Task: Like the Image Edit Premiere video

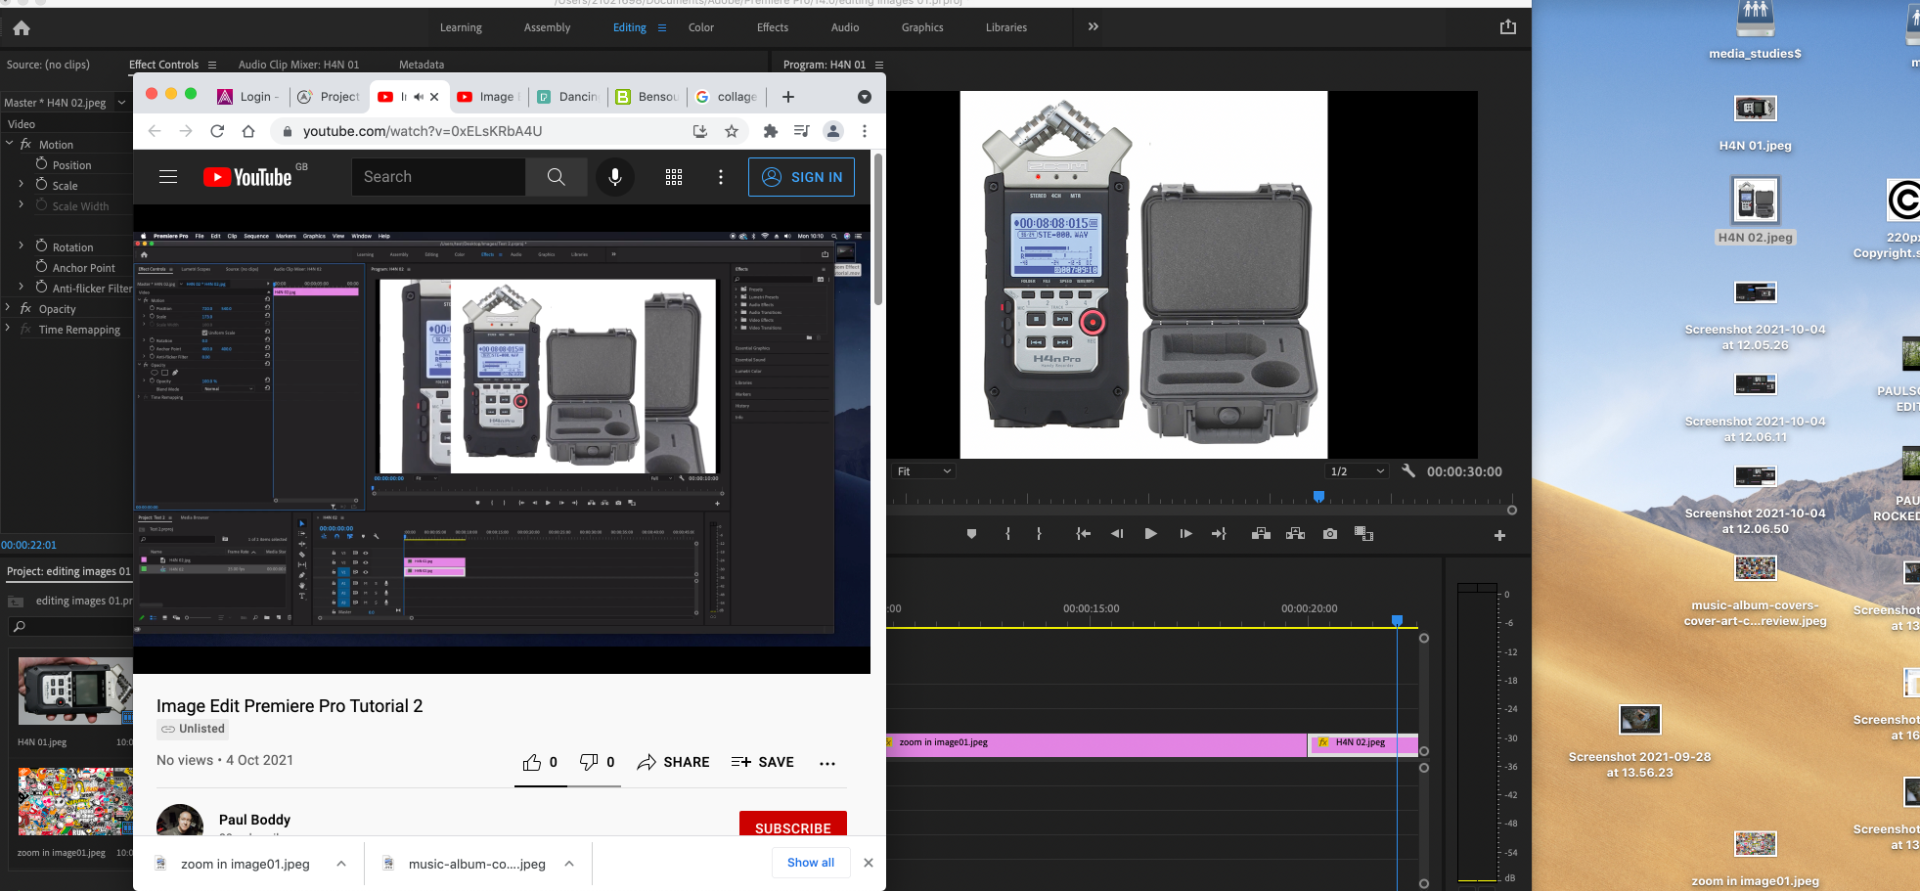Action: (532, 763)
